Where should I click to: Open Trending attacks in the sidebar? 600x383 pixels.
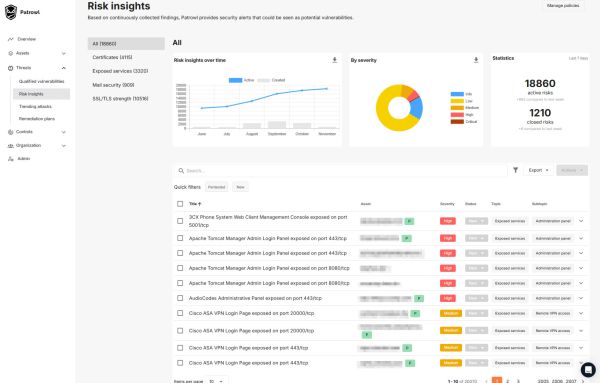(x=35, y=106)
